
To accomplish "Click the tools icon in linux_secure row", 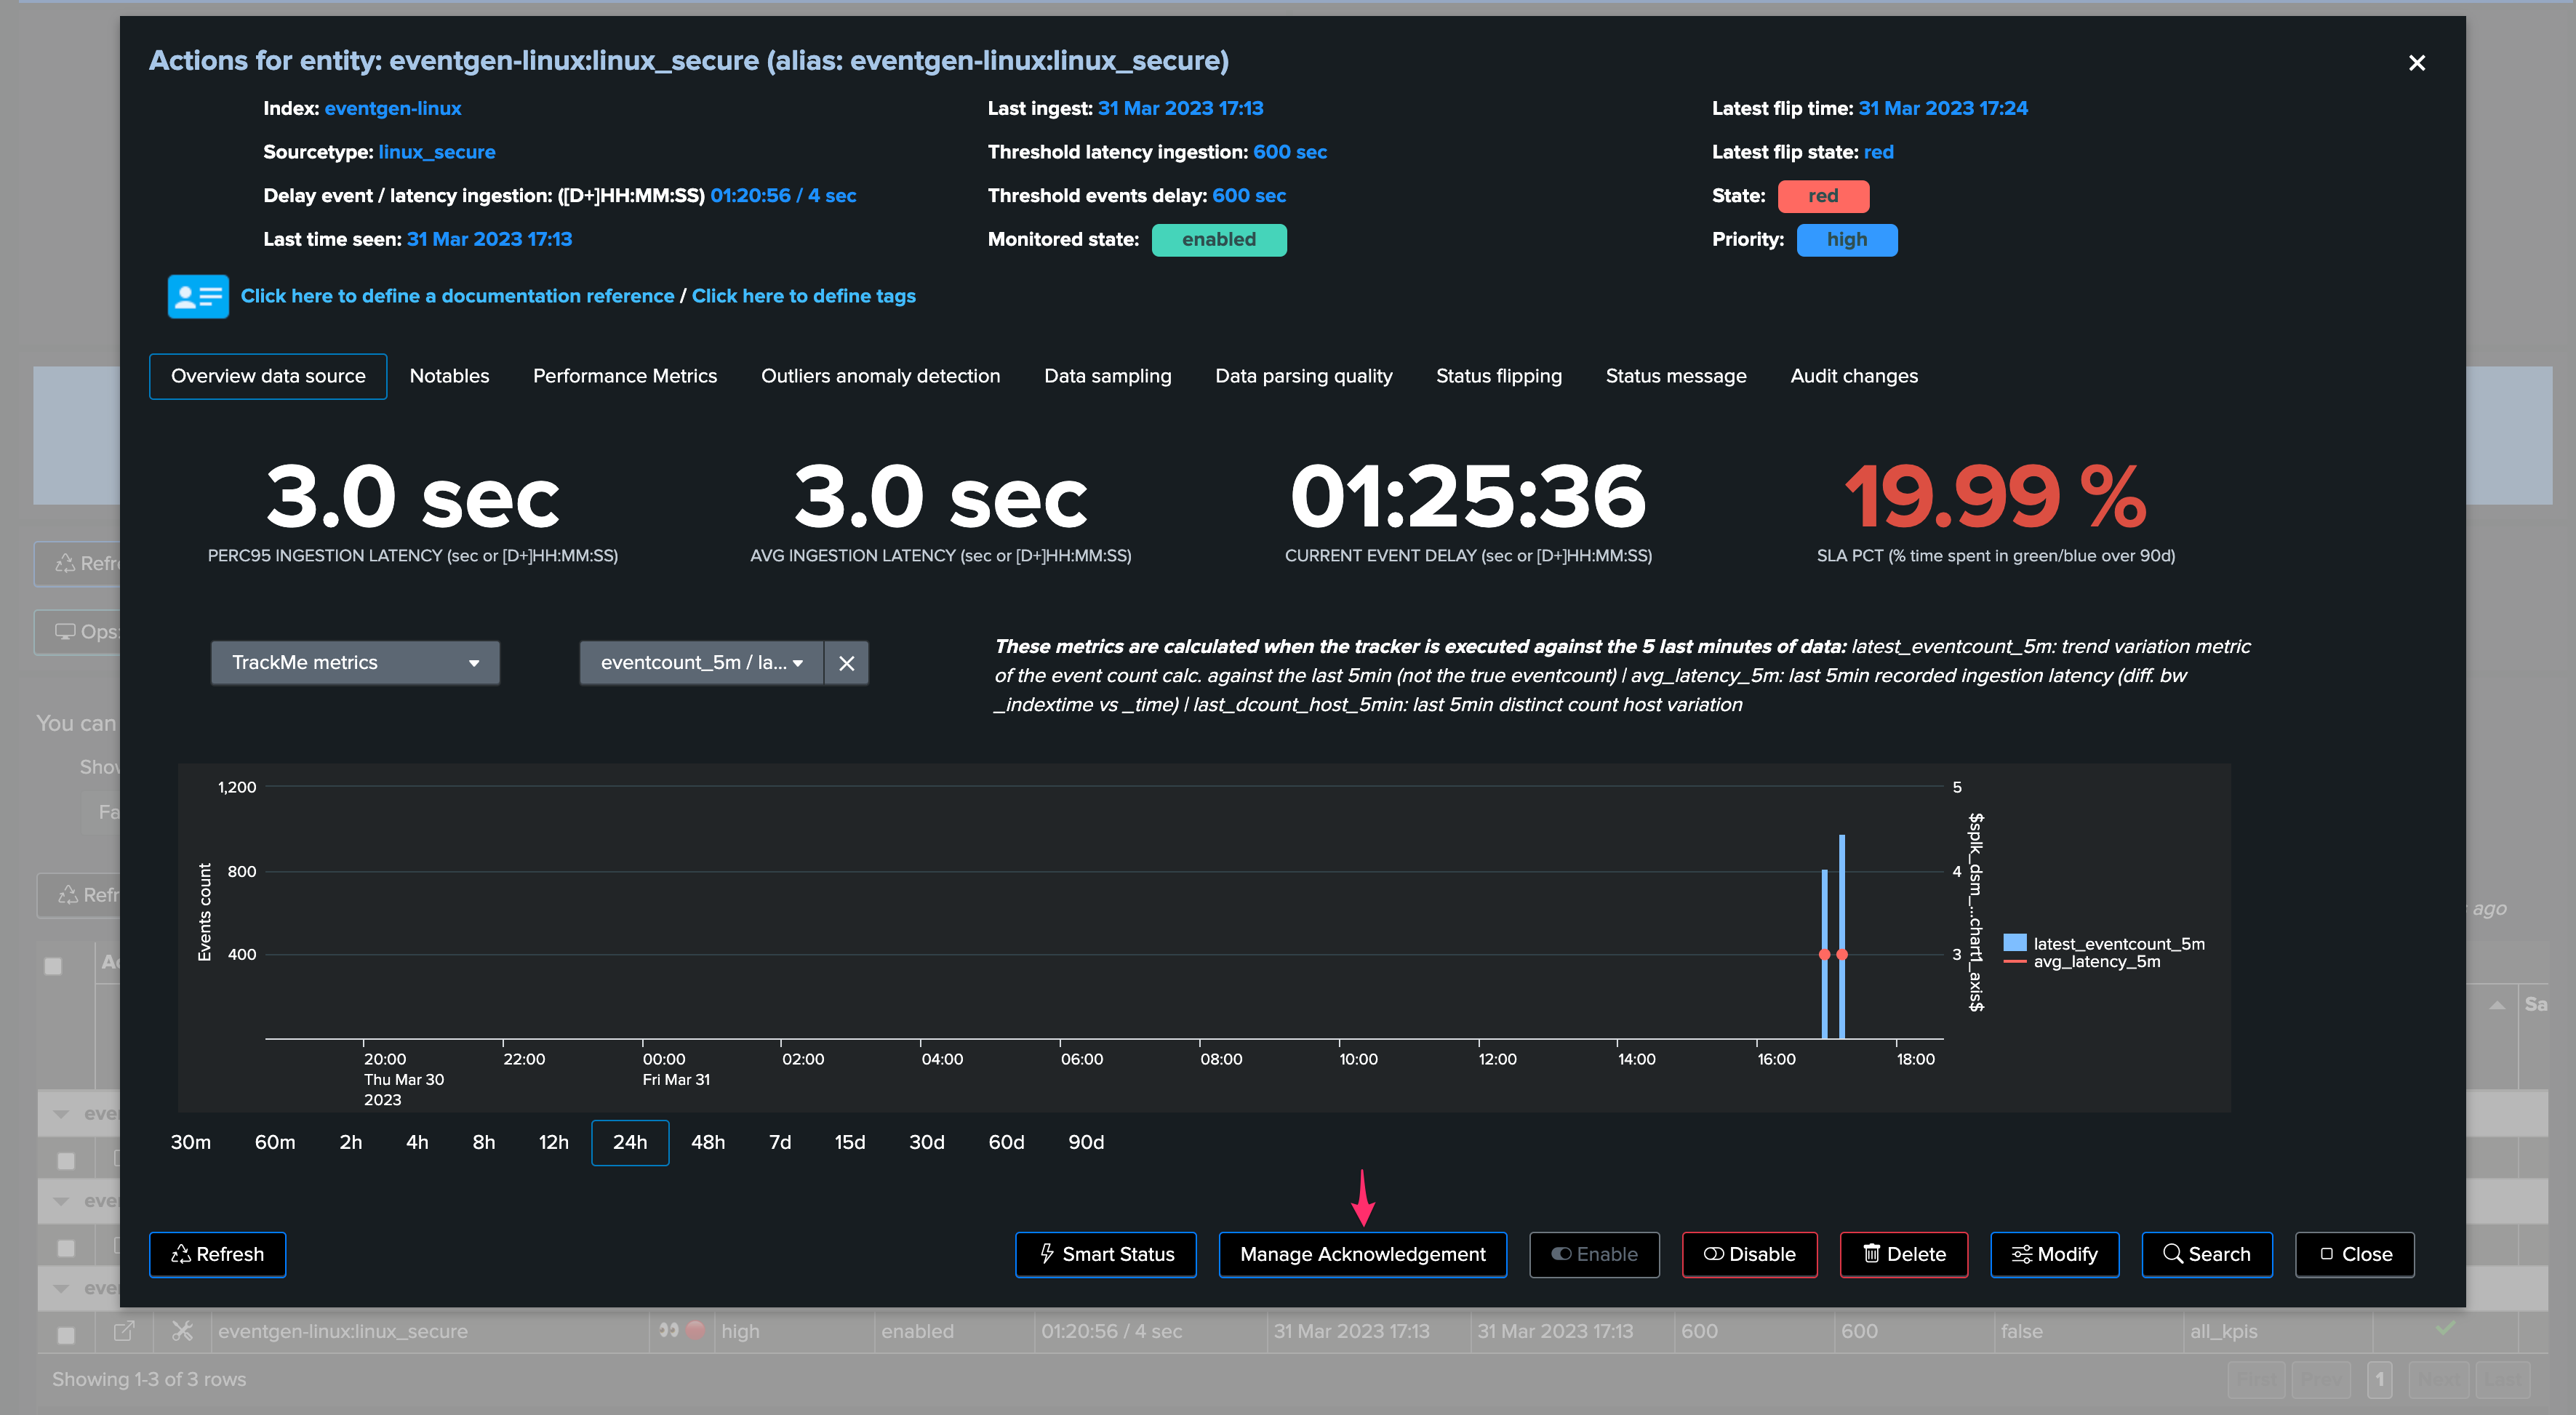I will coord(182,1331).
